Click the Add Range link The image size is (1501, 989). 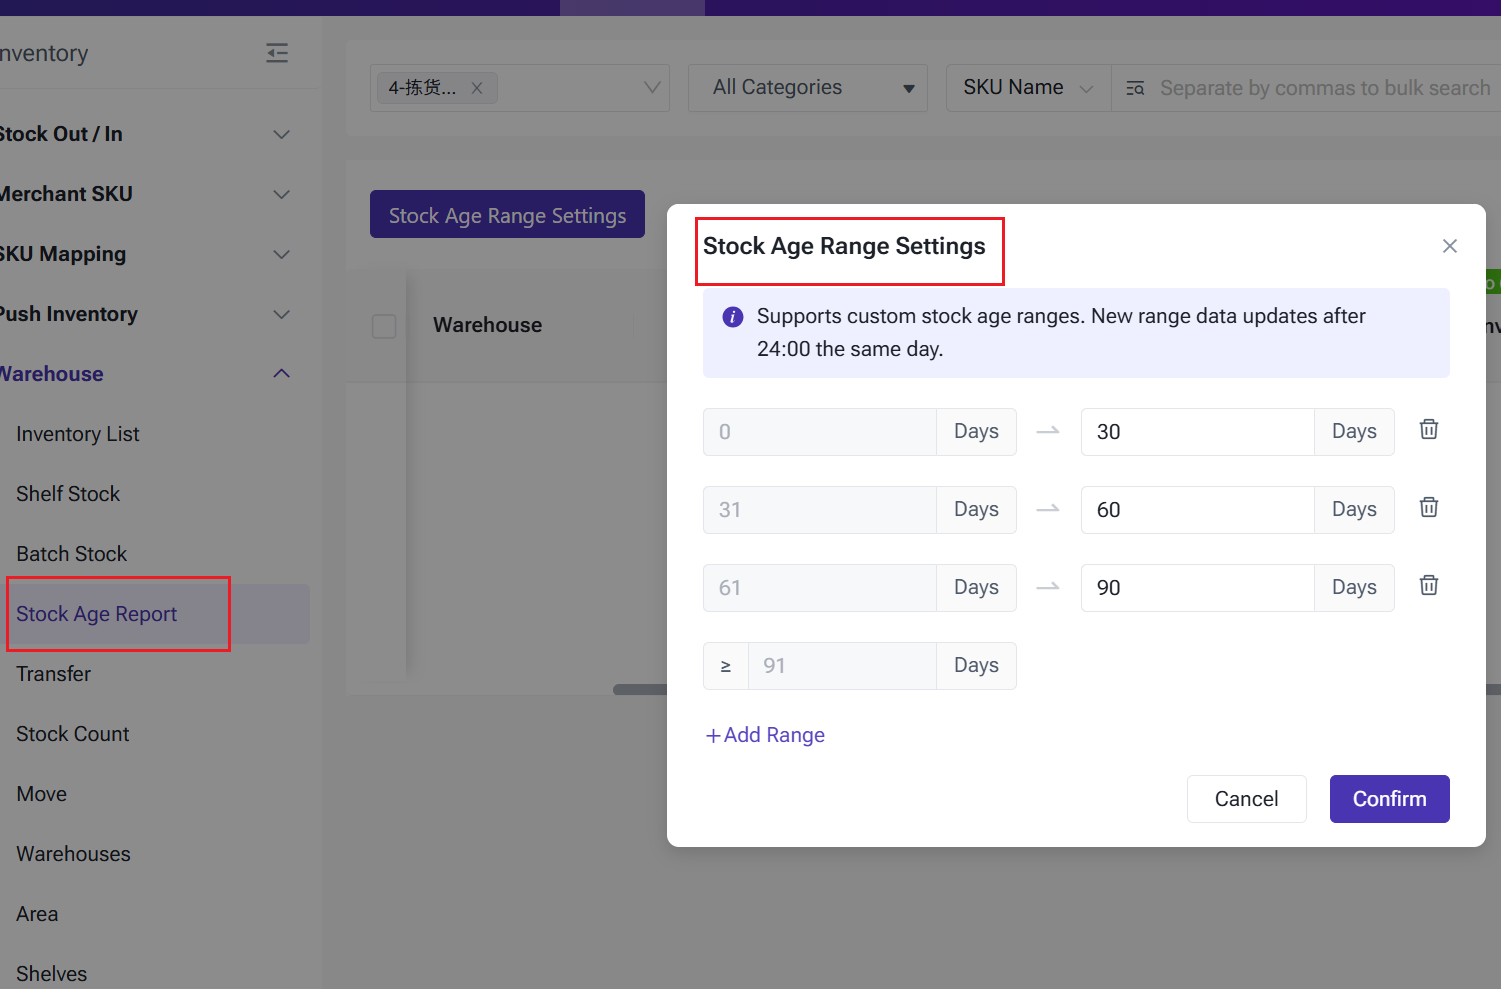click(x=766, y=735)
